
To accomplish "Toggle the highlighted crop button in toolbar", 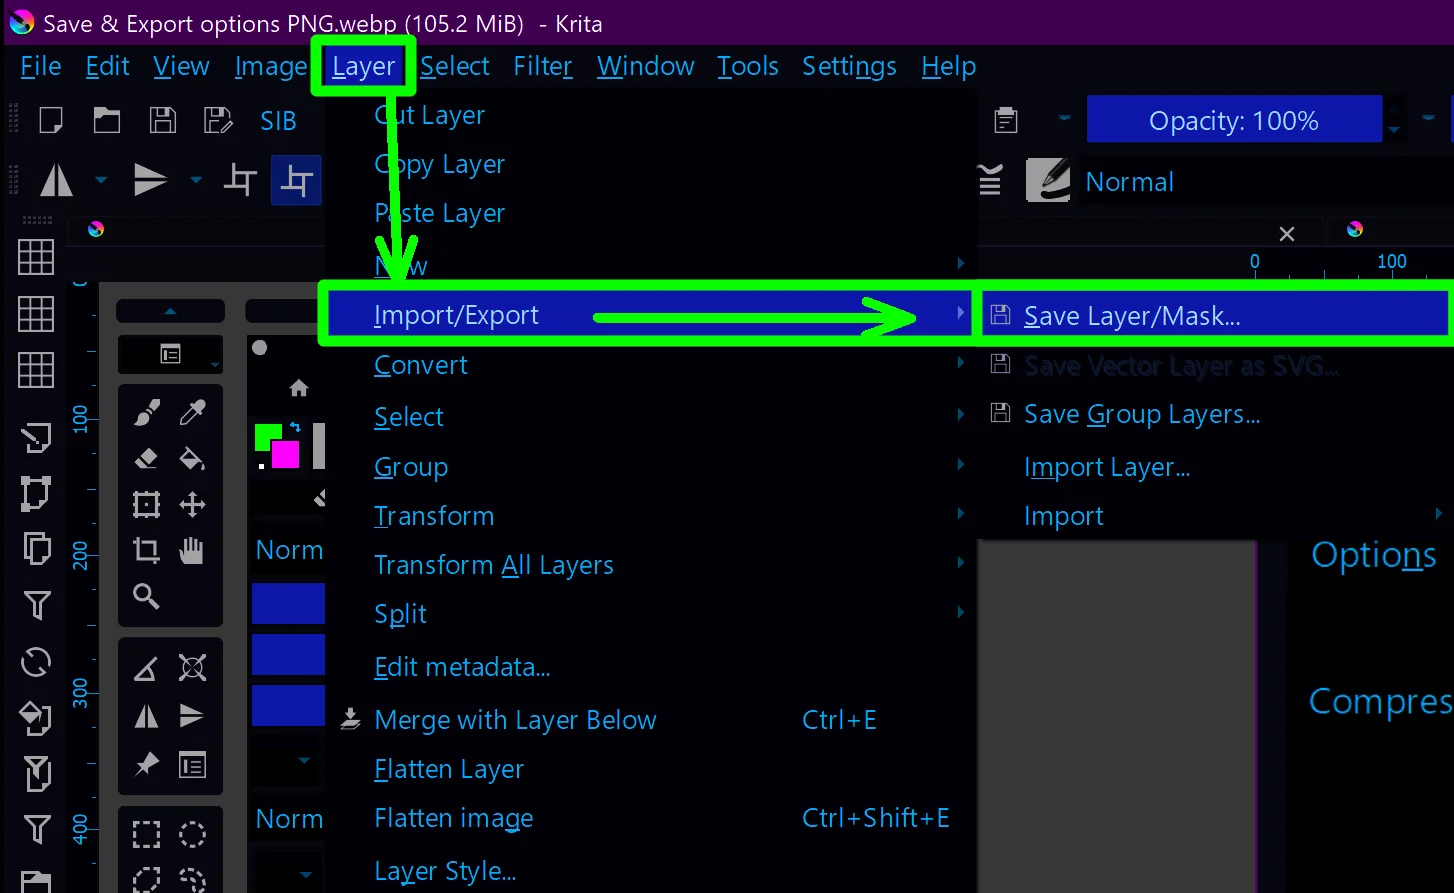I will [296, 181].
